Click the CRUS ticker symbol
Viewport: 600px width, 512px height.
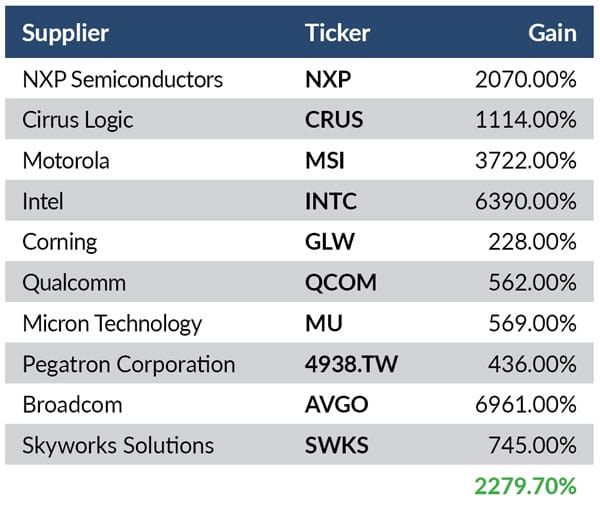coord(334,120)
